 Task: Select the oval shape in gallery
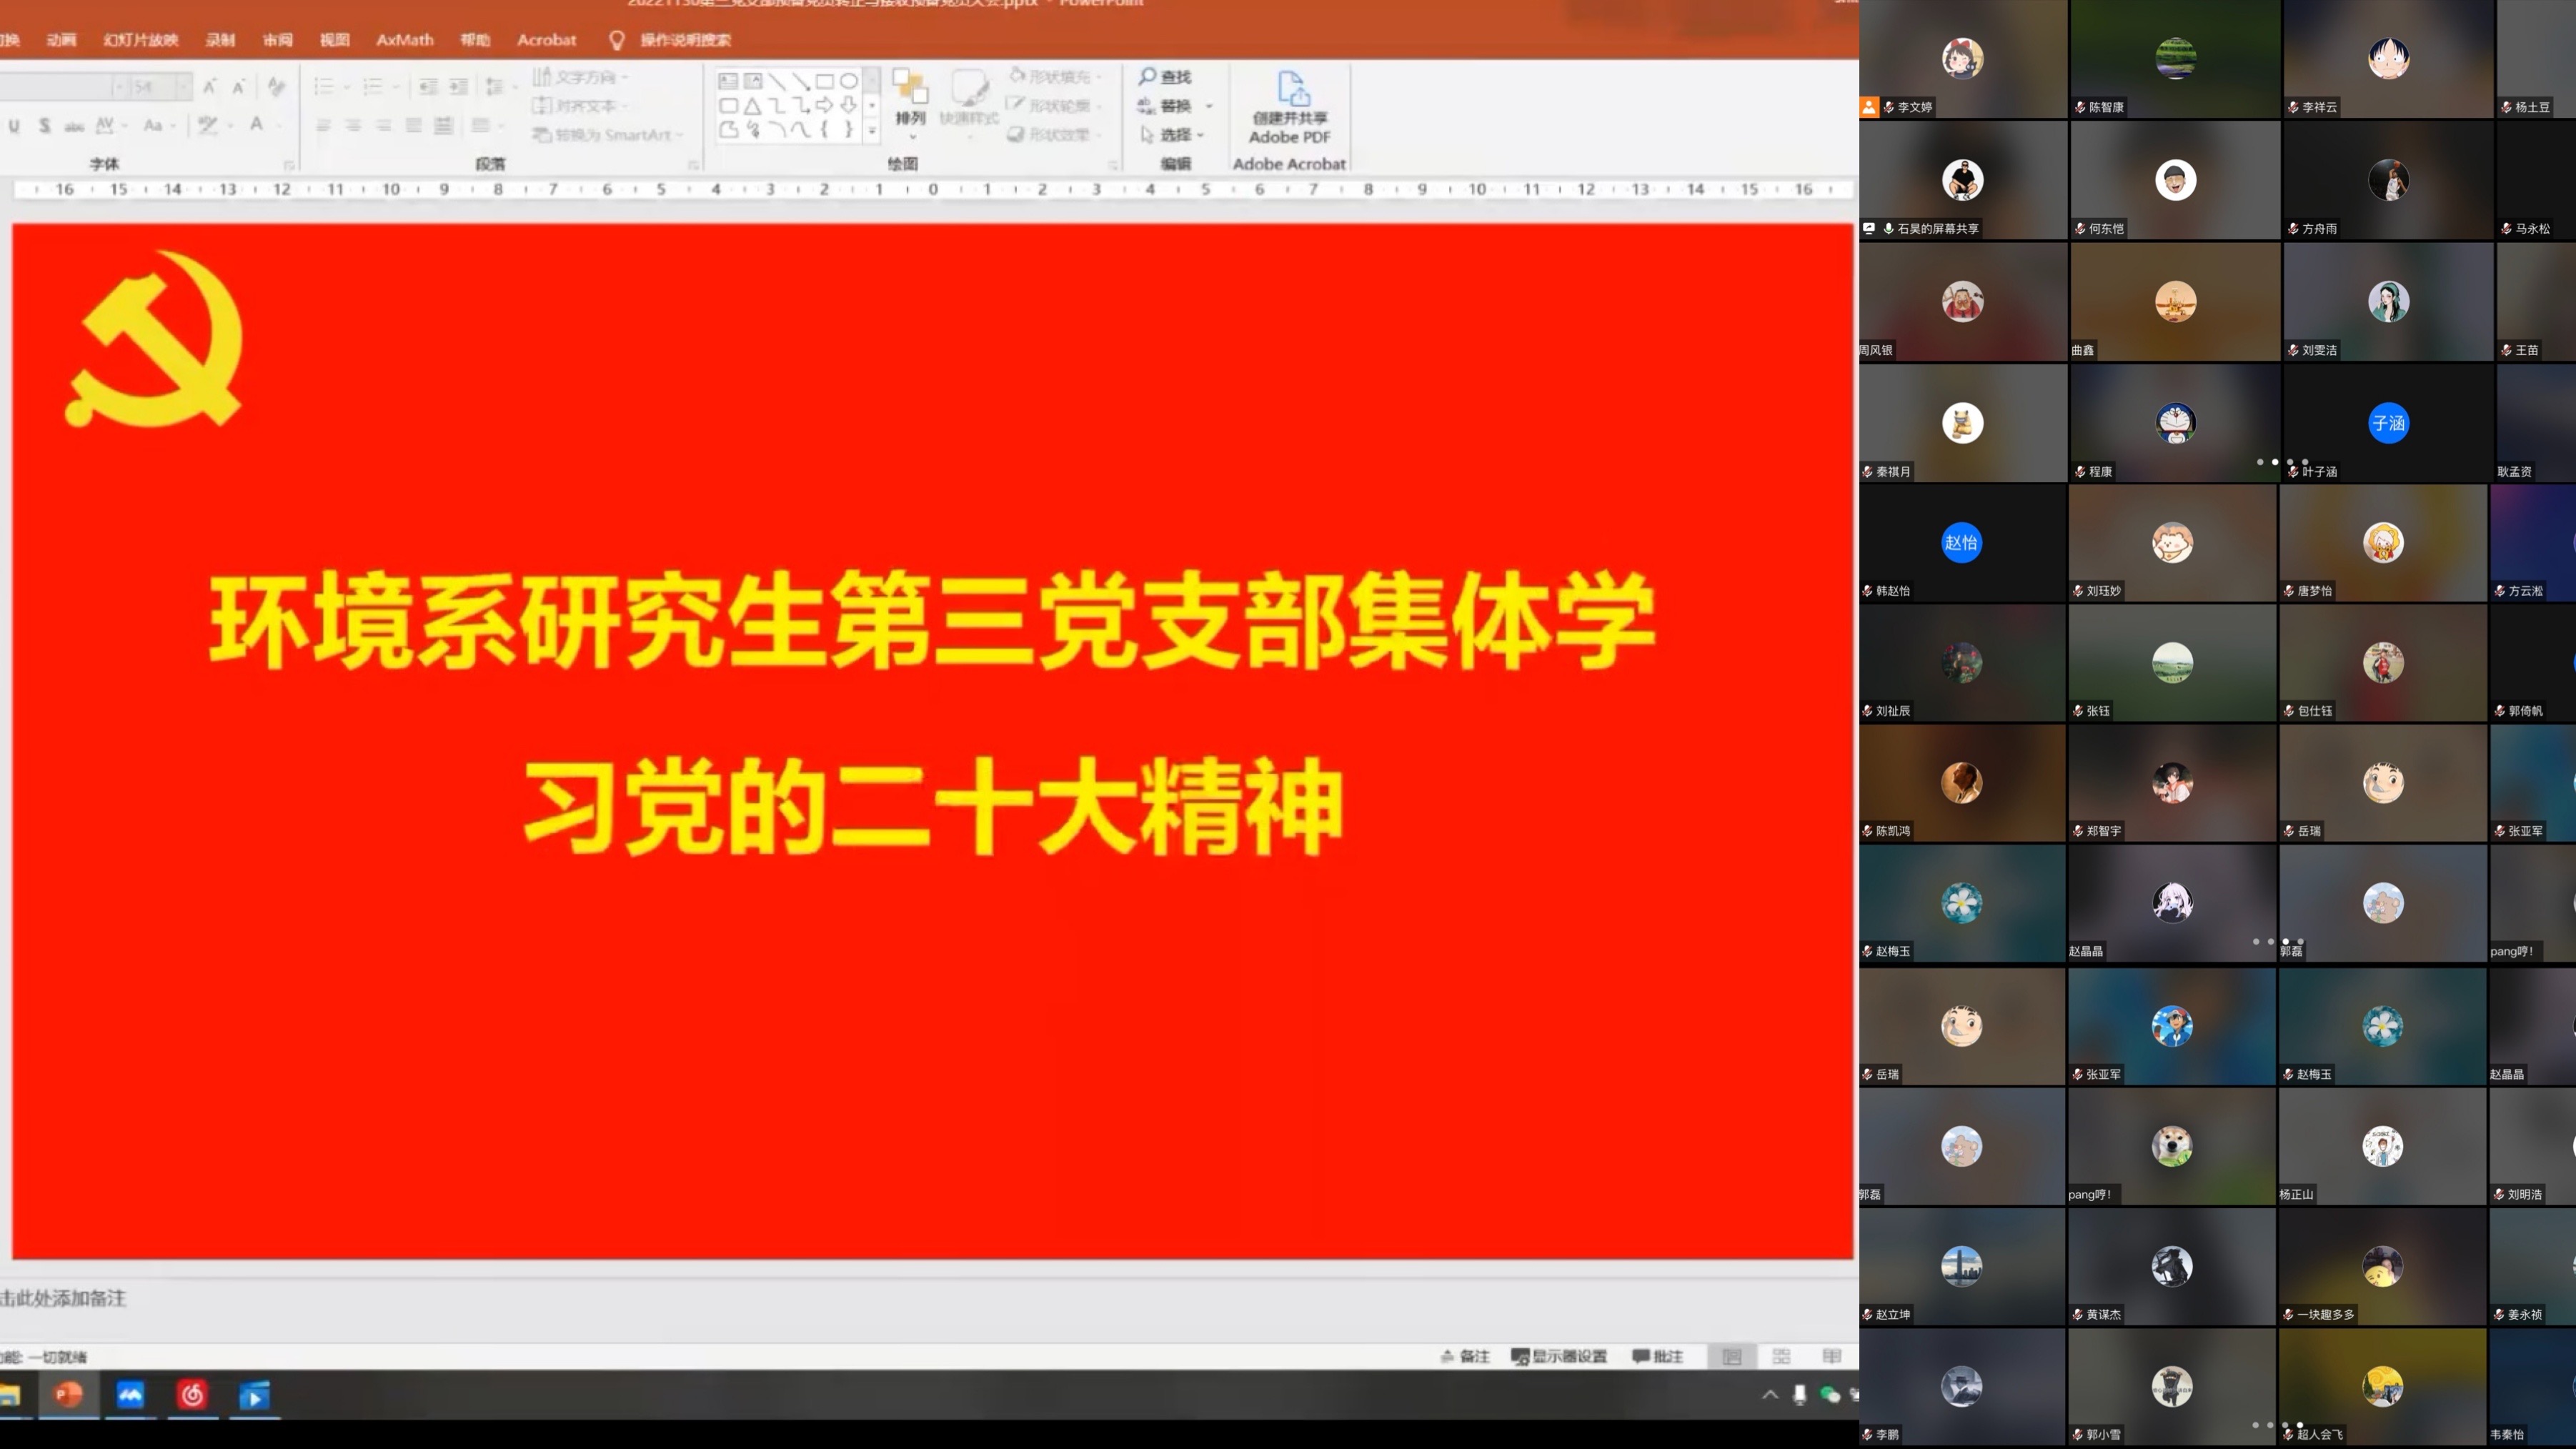(848, 81)
